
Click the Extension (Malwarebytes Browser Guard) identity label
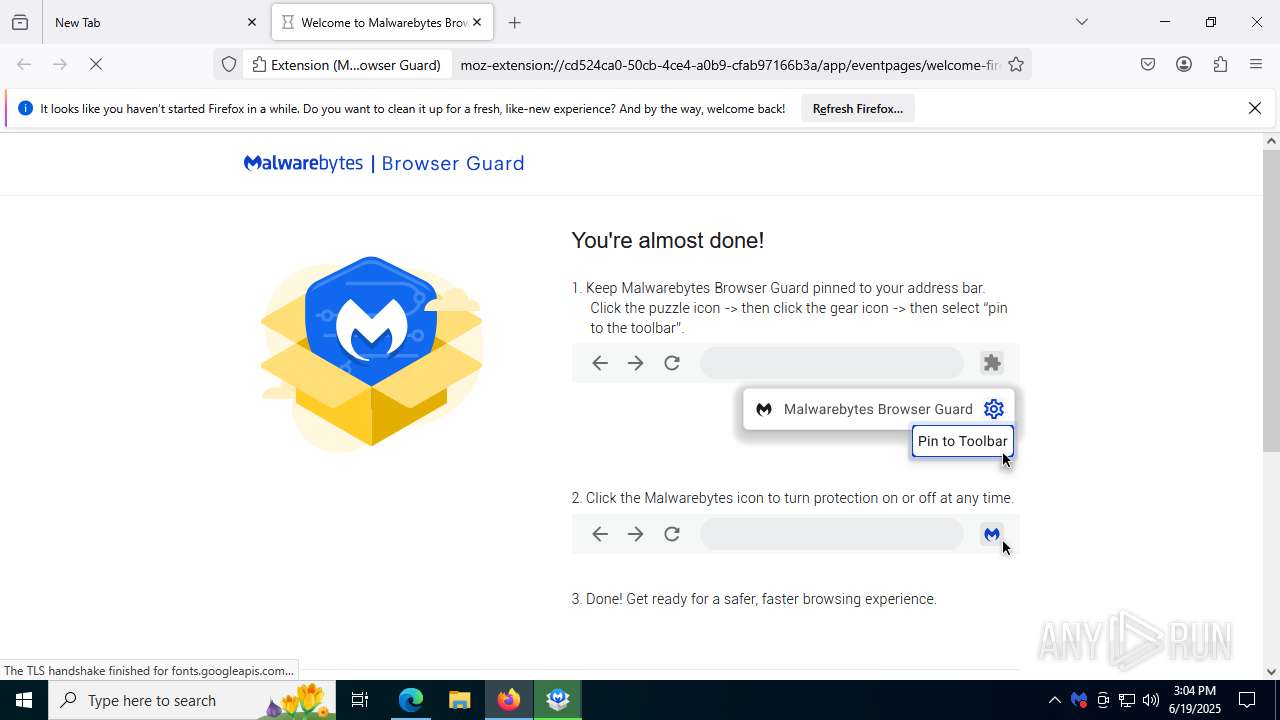point(347,65)
